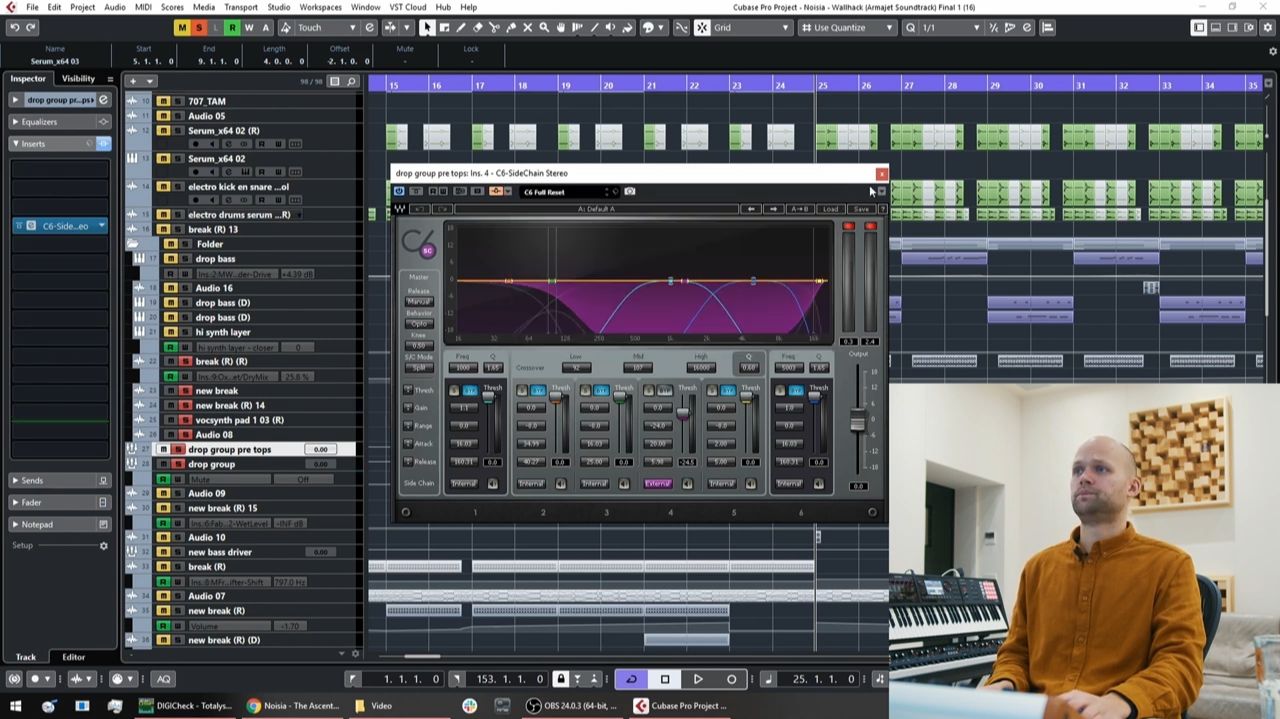
Task: Select the Object Selection arrow tool
Action: coord(427,27)
